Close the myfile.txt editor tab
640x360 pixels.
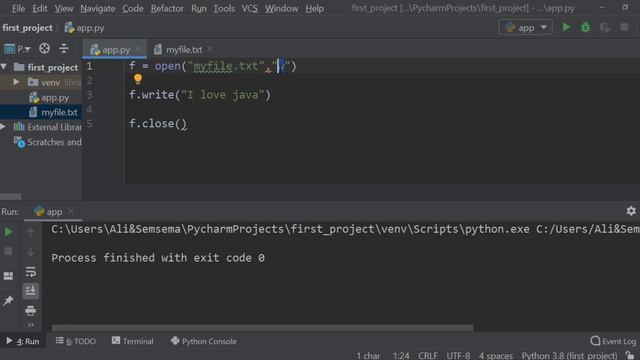(x=210, y=49)
